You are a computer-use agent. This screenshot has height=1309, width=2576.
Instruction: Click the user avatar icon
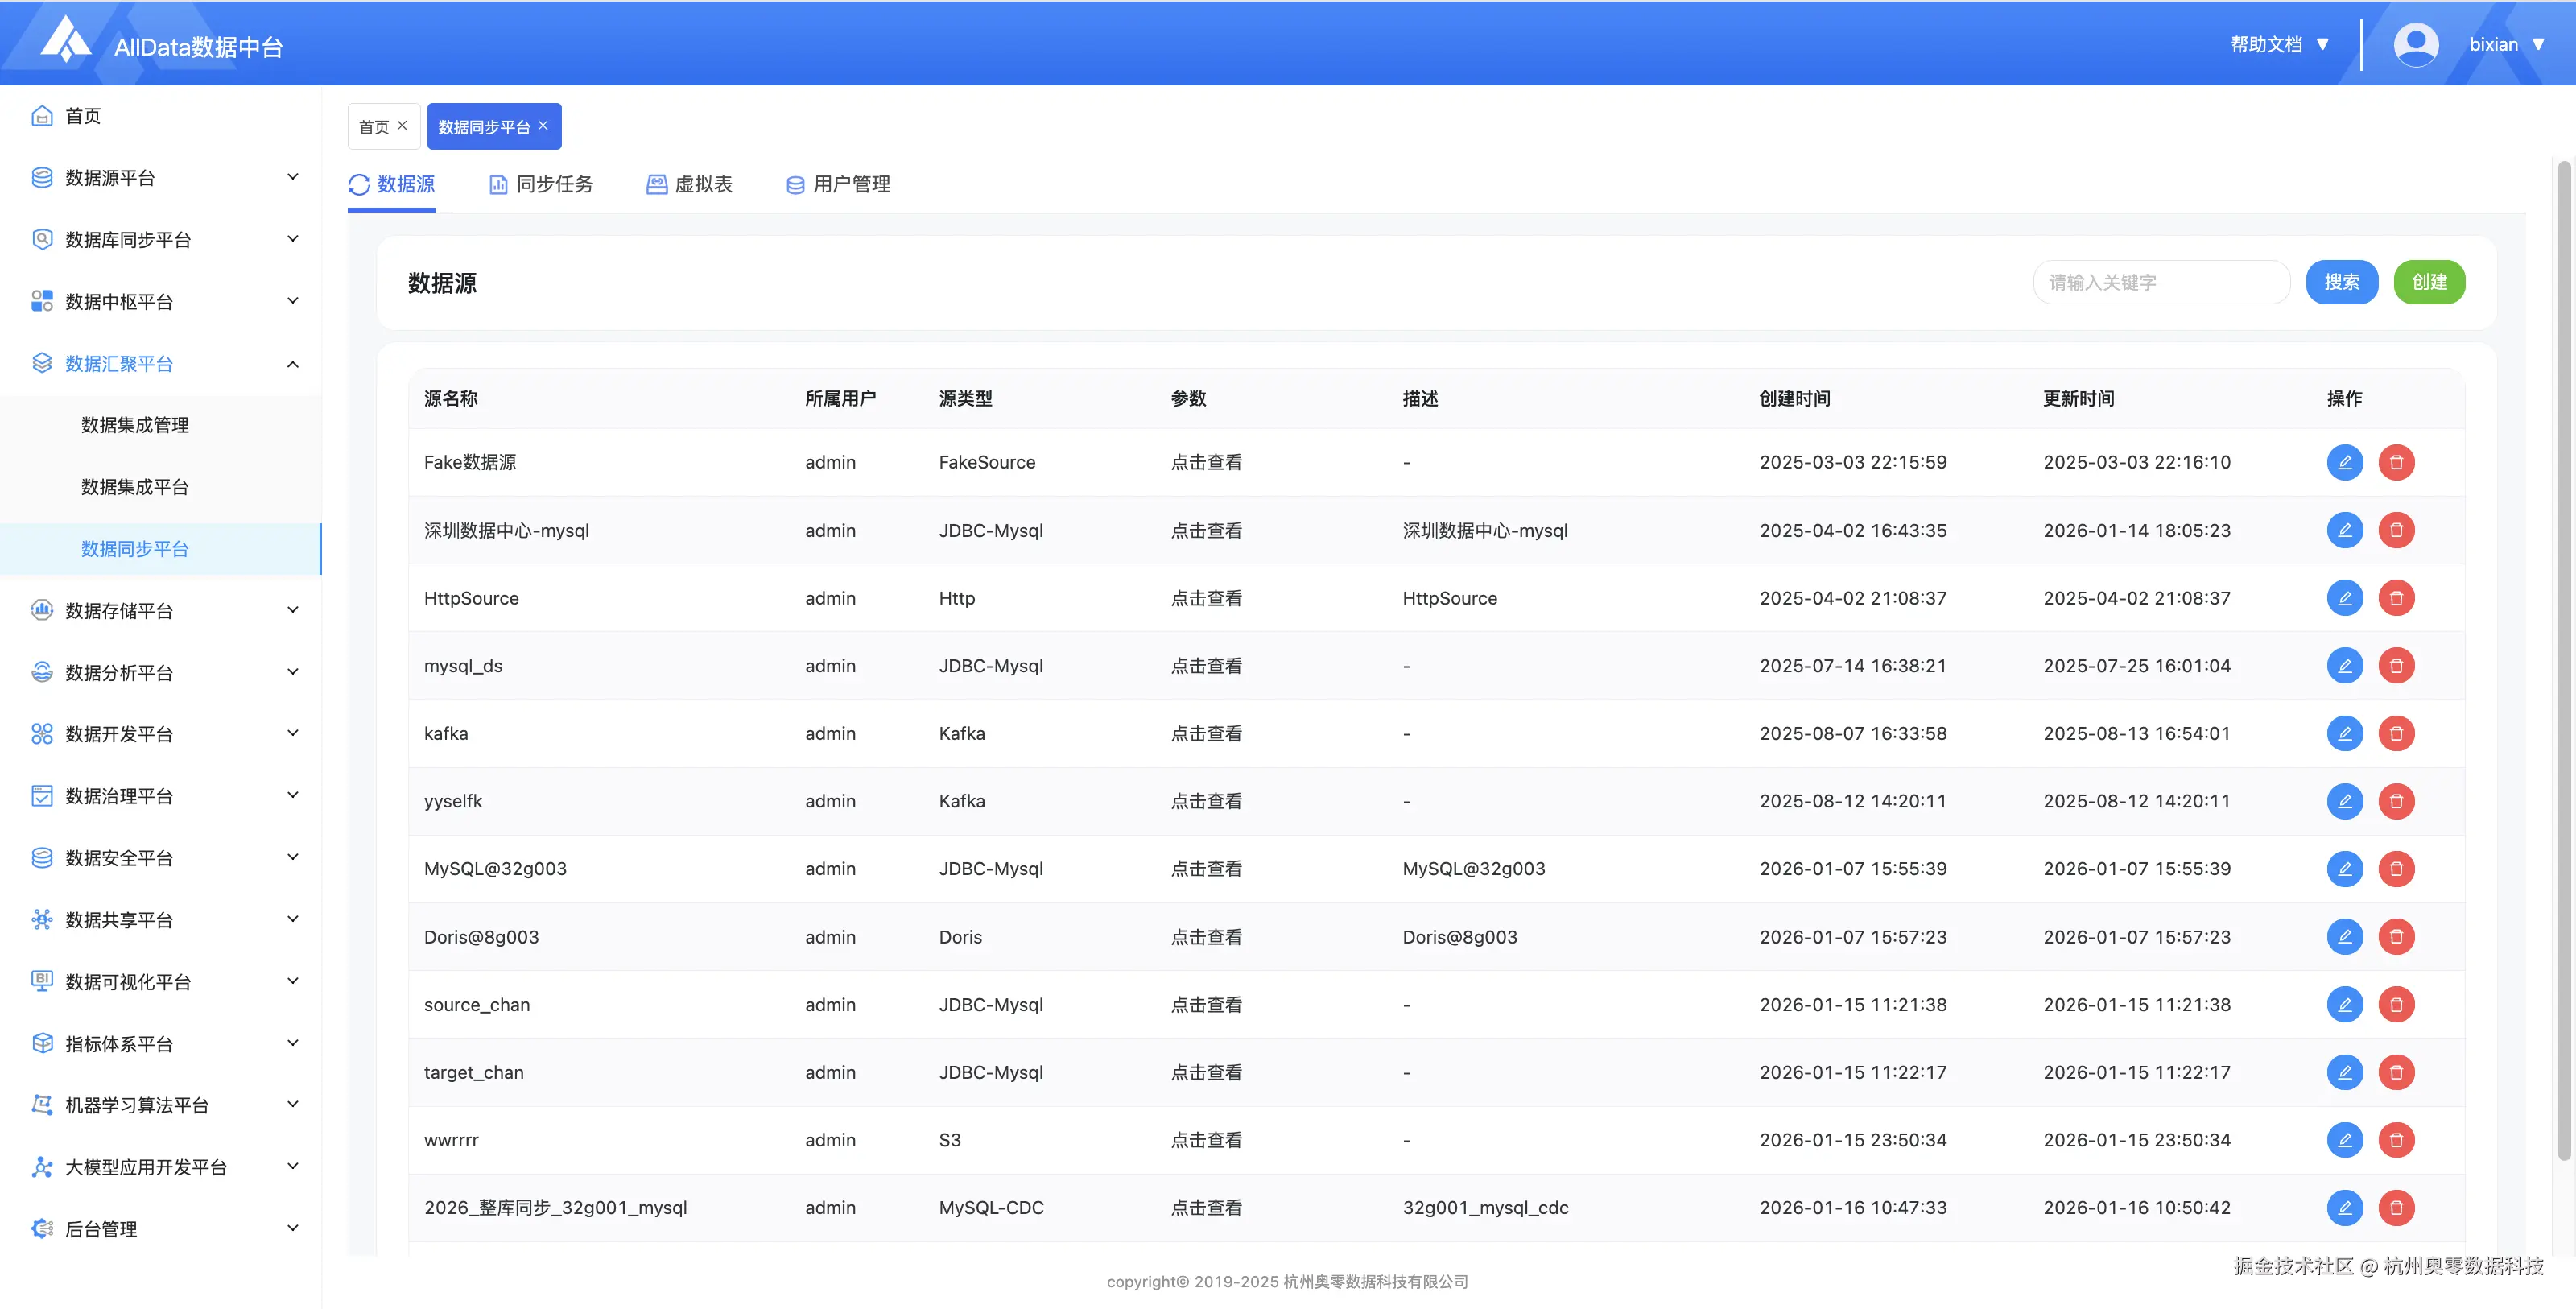(x=2415, y=44)
